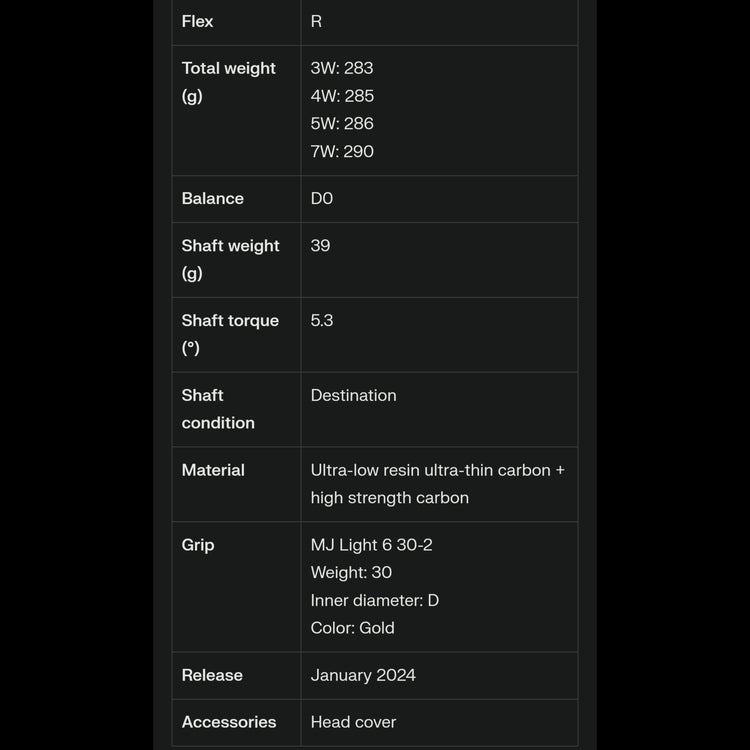Select the shaft weight value 39
The image size is (750, 750).
(320, 245)
